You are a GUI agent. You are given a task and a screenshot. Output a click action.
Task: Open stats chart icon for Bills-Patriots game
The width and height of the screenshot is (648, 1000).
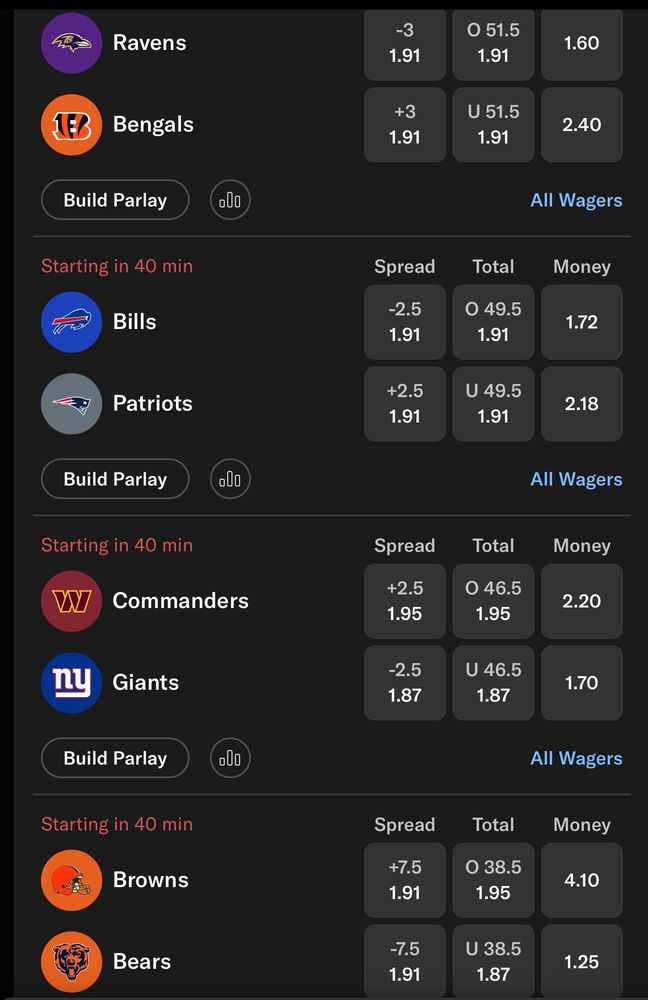point(230,479)
